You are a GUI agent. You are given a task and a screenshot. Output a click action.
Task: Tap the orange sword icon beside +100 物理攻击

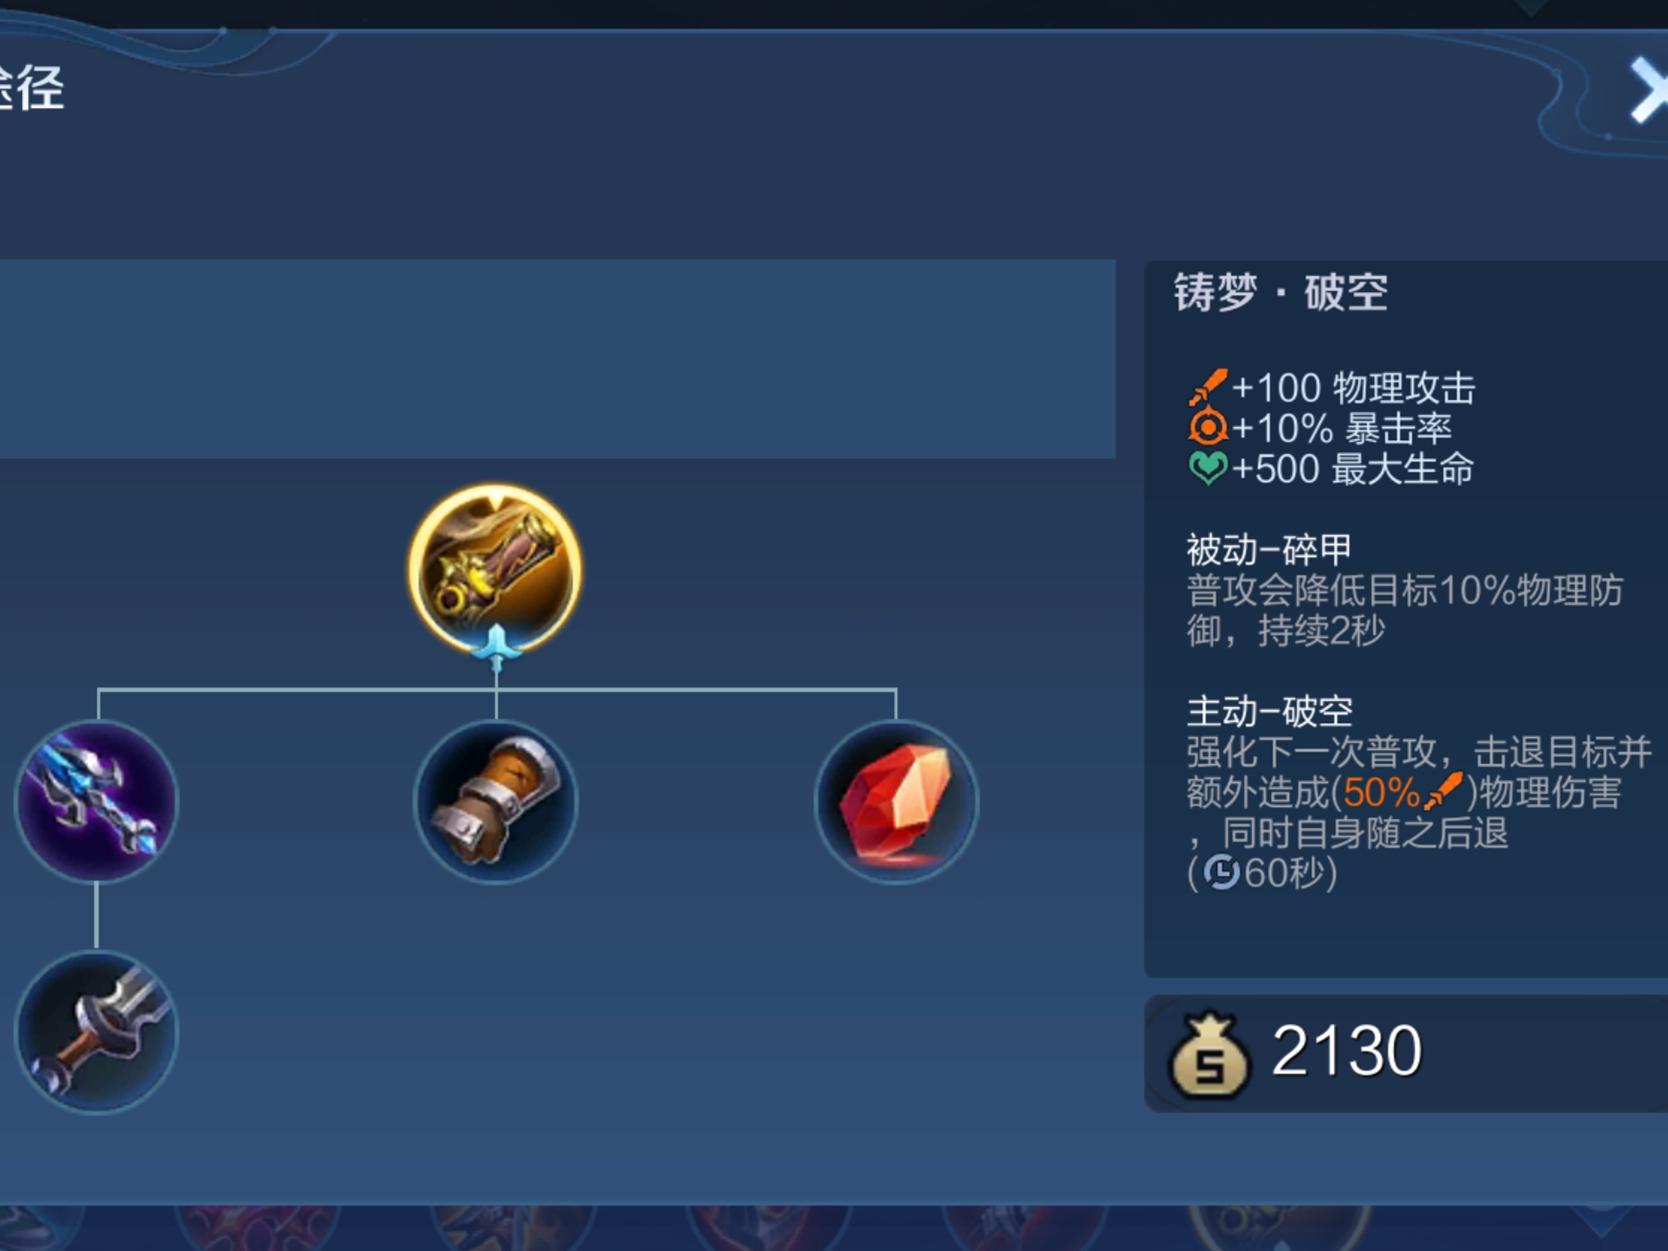(x=1207, y=387)
